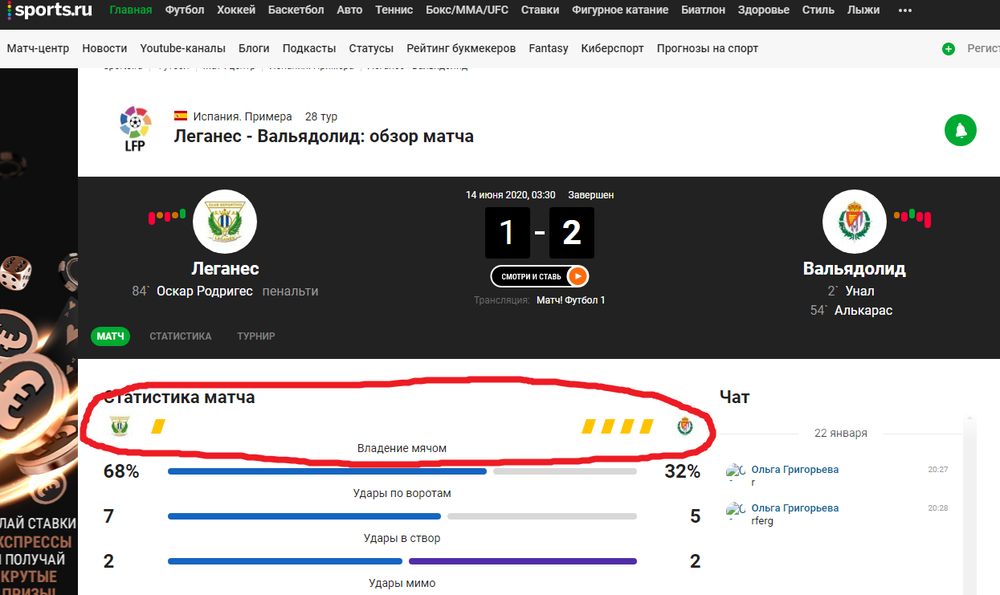The height and width of the screenshot is (595, 1000).
Task: Open Бокс/MMA/UFC section
Action: 467,10
